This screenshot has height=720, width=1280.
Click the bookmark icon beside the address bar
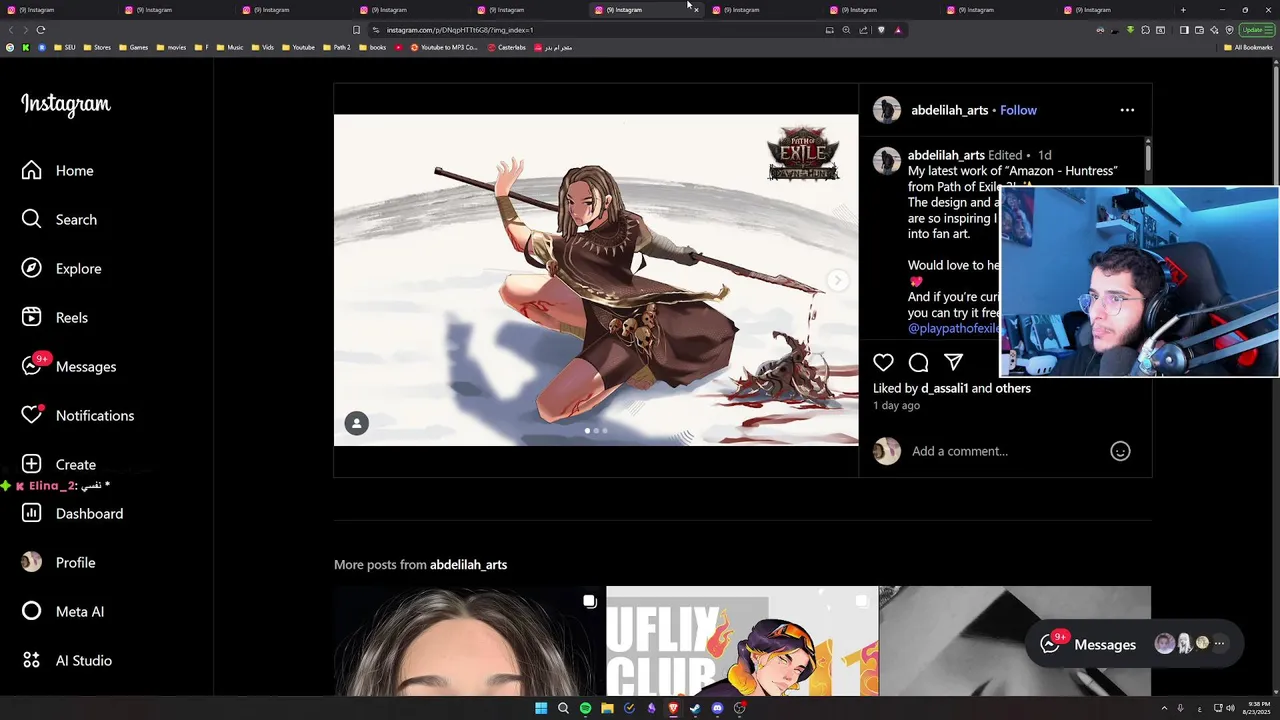click(356, 30)
